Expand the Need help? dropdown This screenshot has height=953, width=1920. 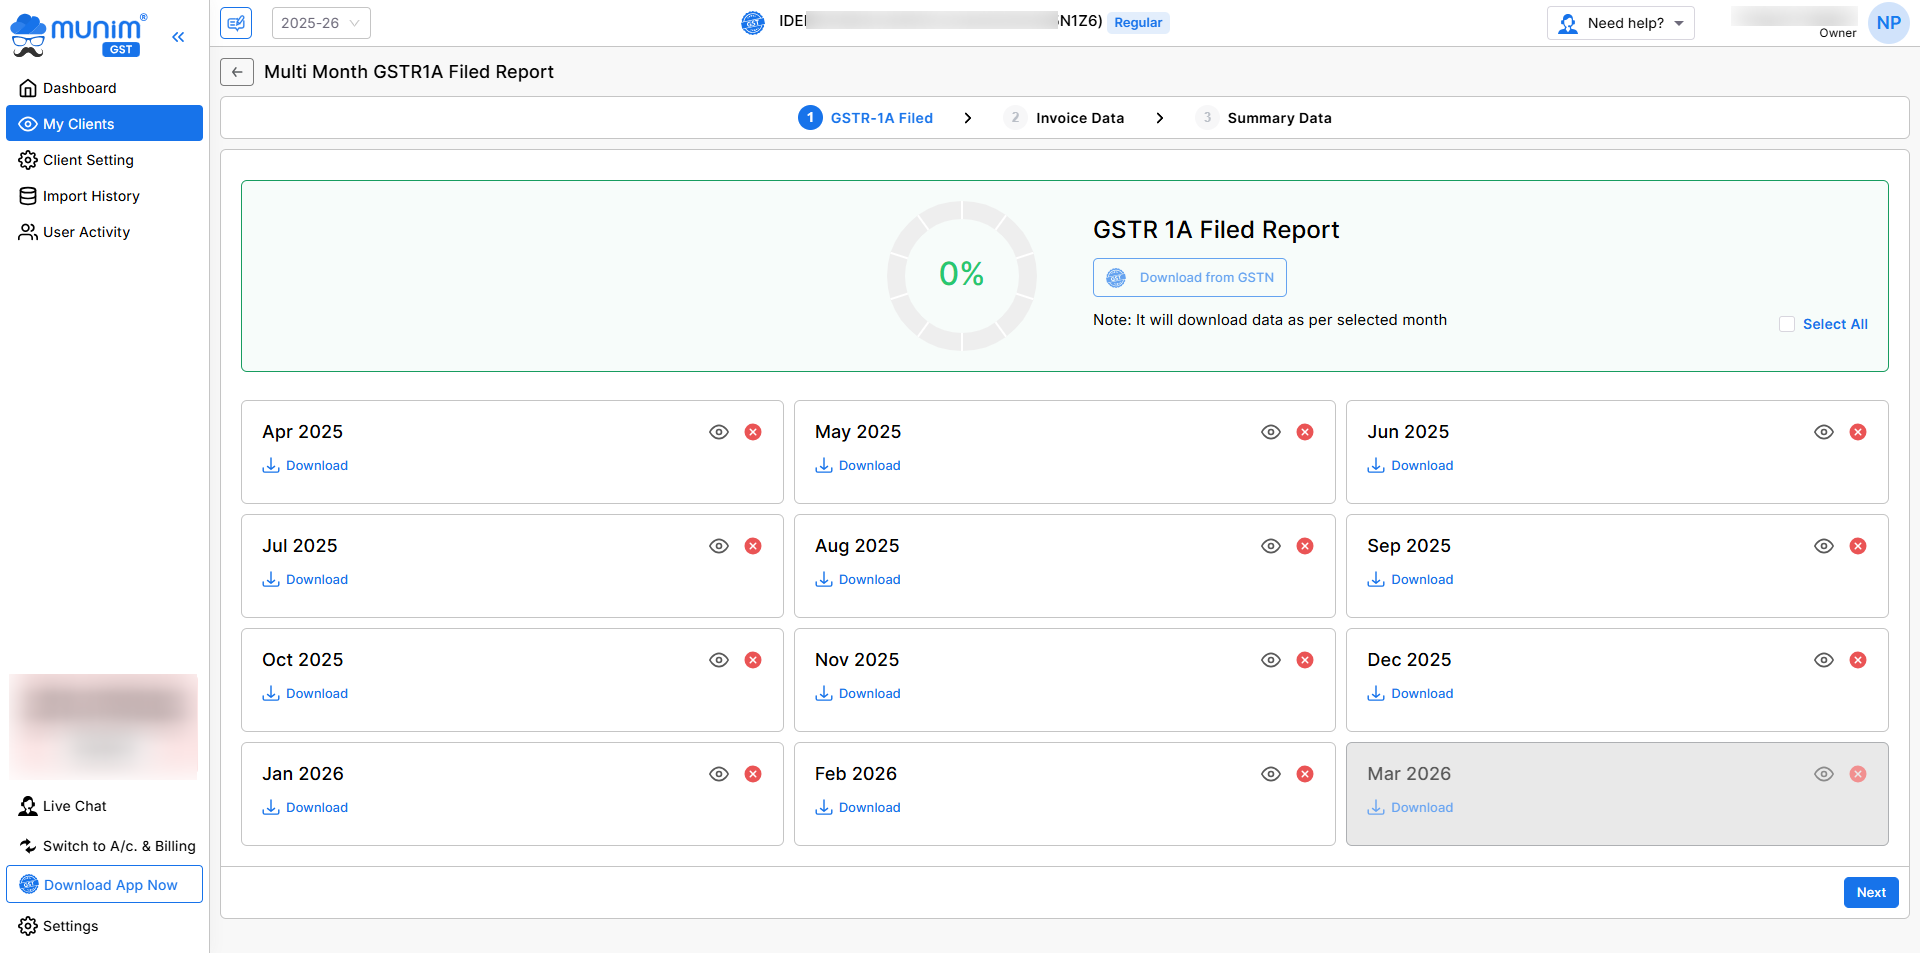click(x=1620, y=23)
